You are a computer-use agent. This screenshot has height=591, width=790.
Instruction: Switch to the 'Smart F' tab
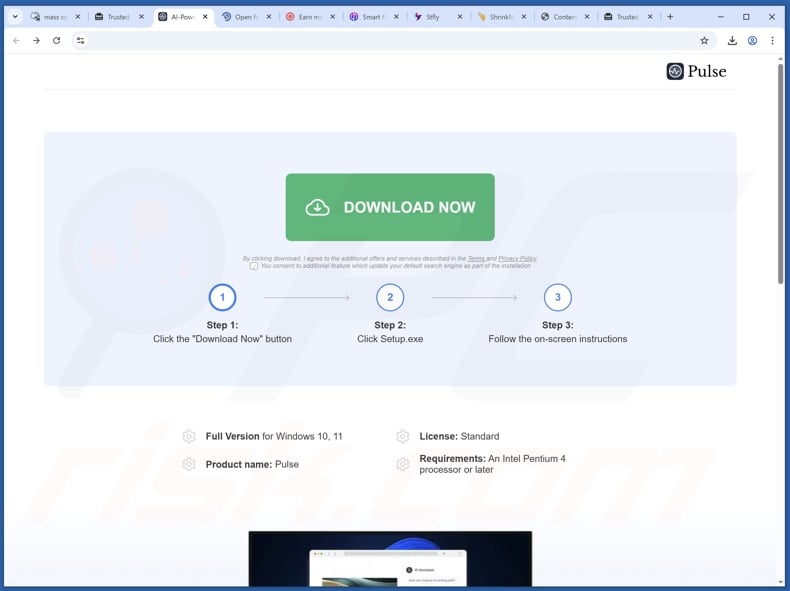(x=373, y=17)
